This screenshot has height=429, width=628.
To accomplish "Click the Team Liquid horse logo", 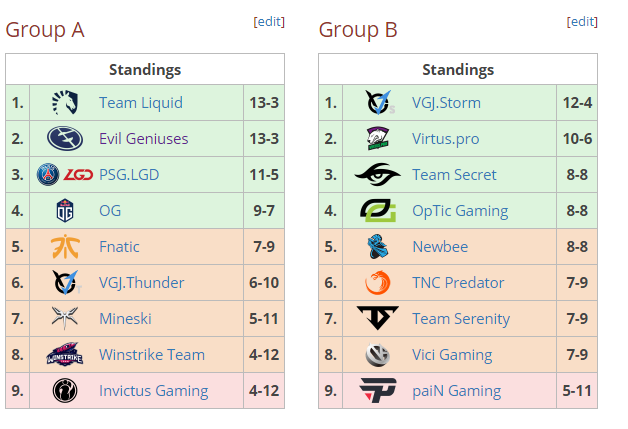I will 65,103.
